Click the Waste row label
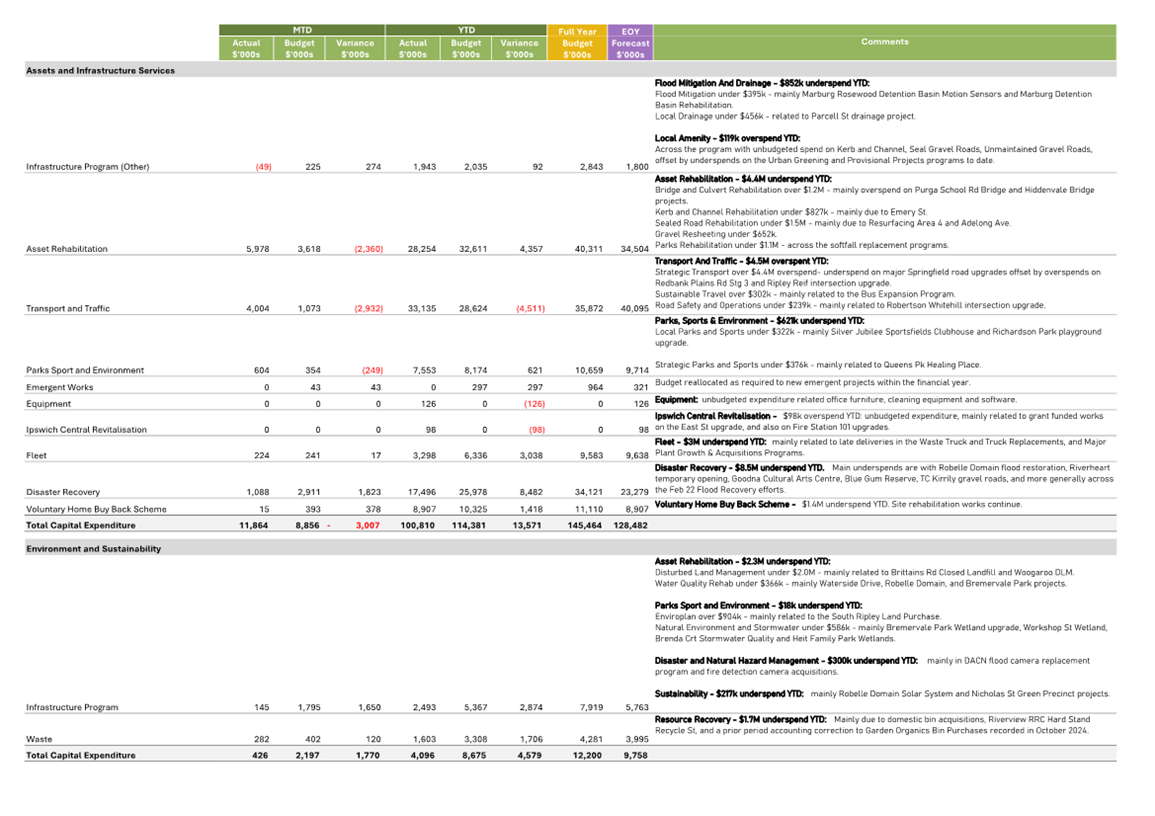The height and width of the screenshot is (816, 1155). 38,740
